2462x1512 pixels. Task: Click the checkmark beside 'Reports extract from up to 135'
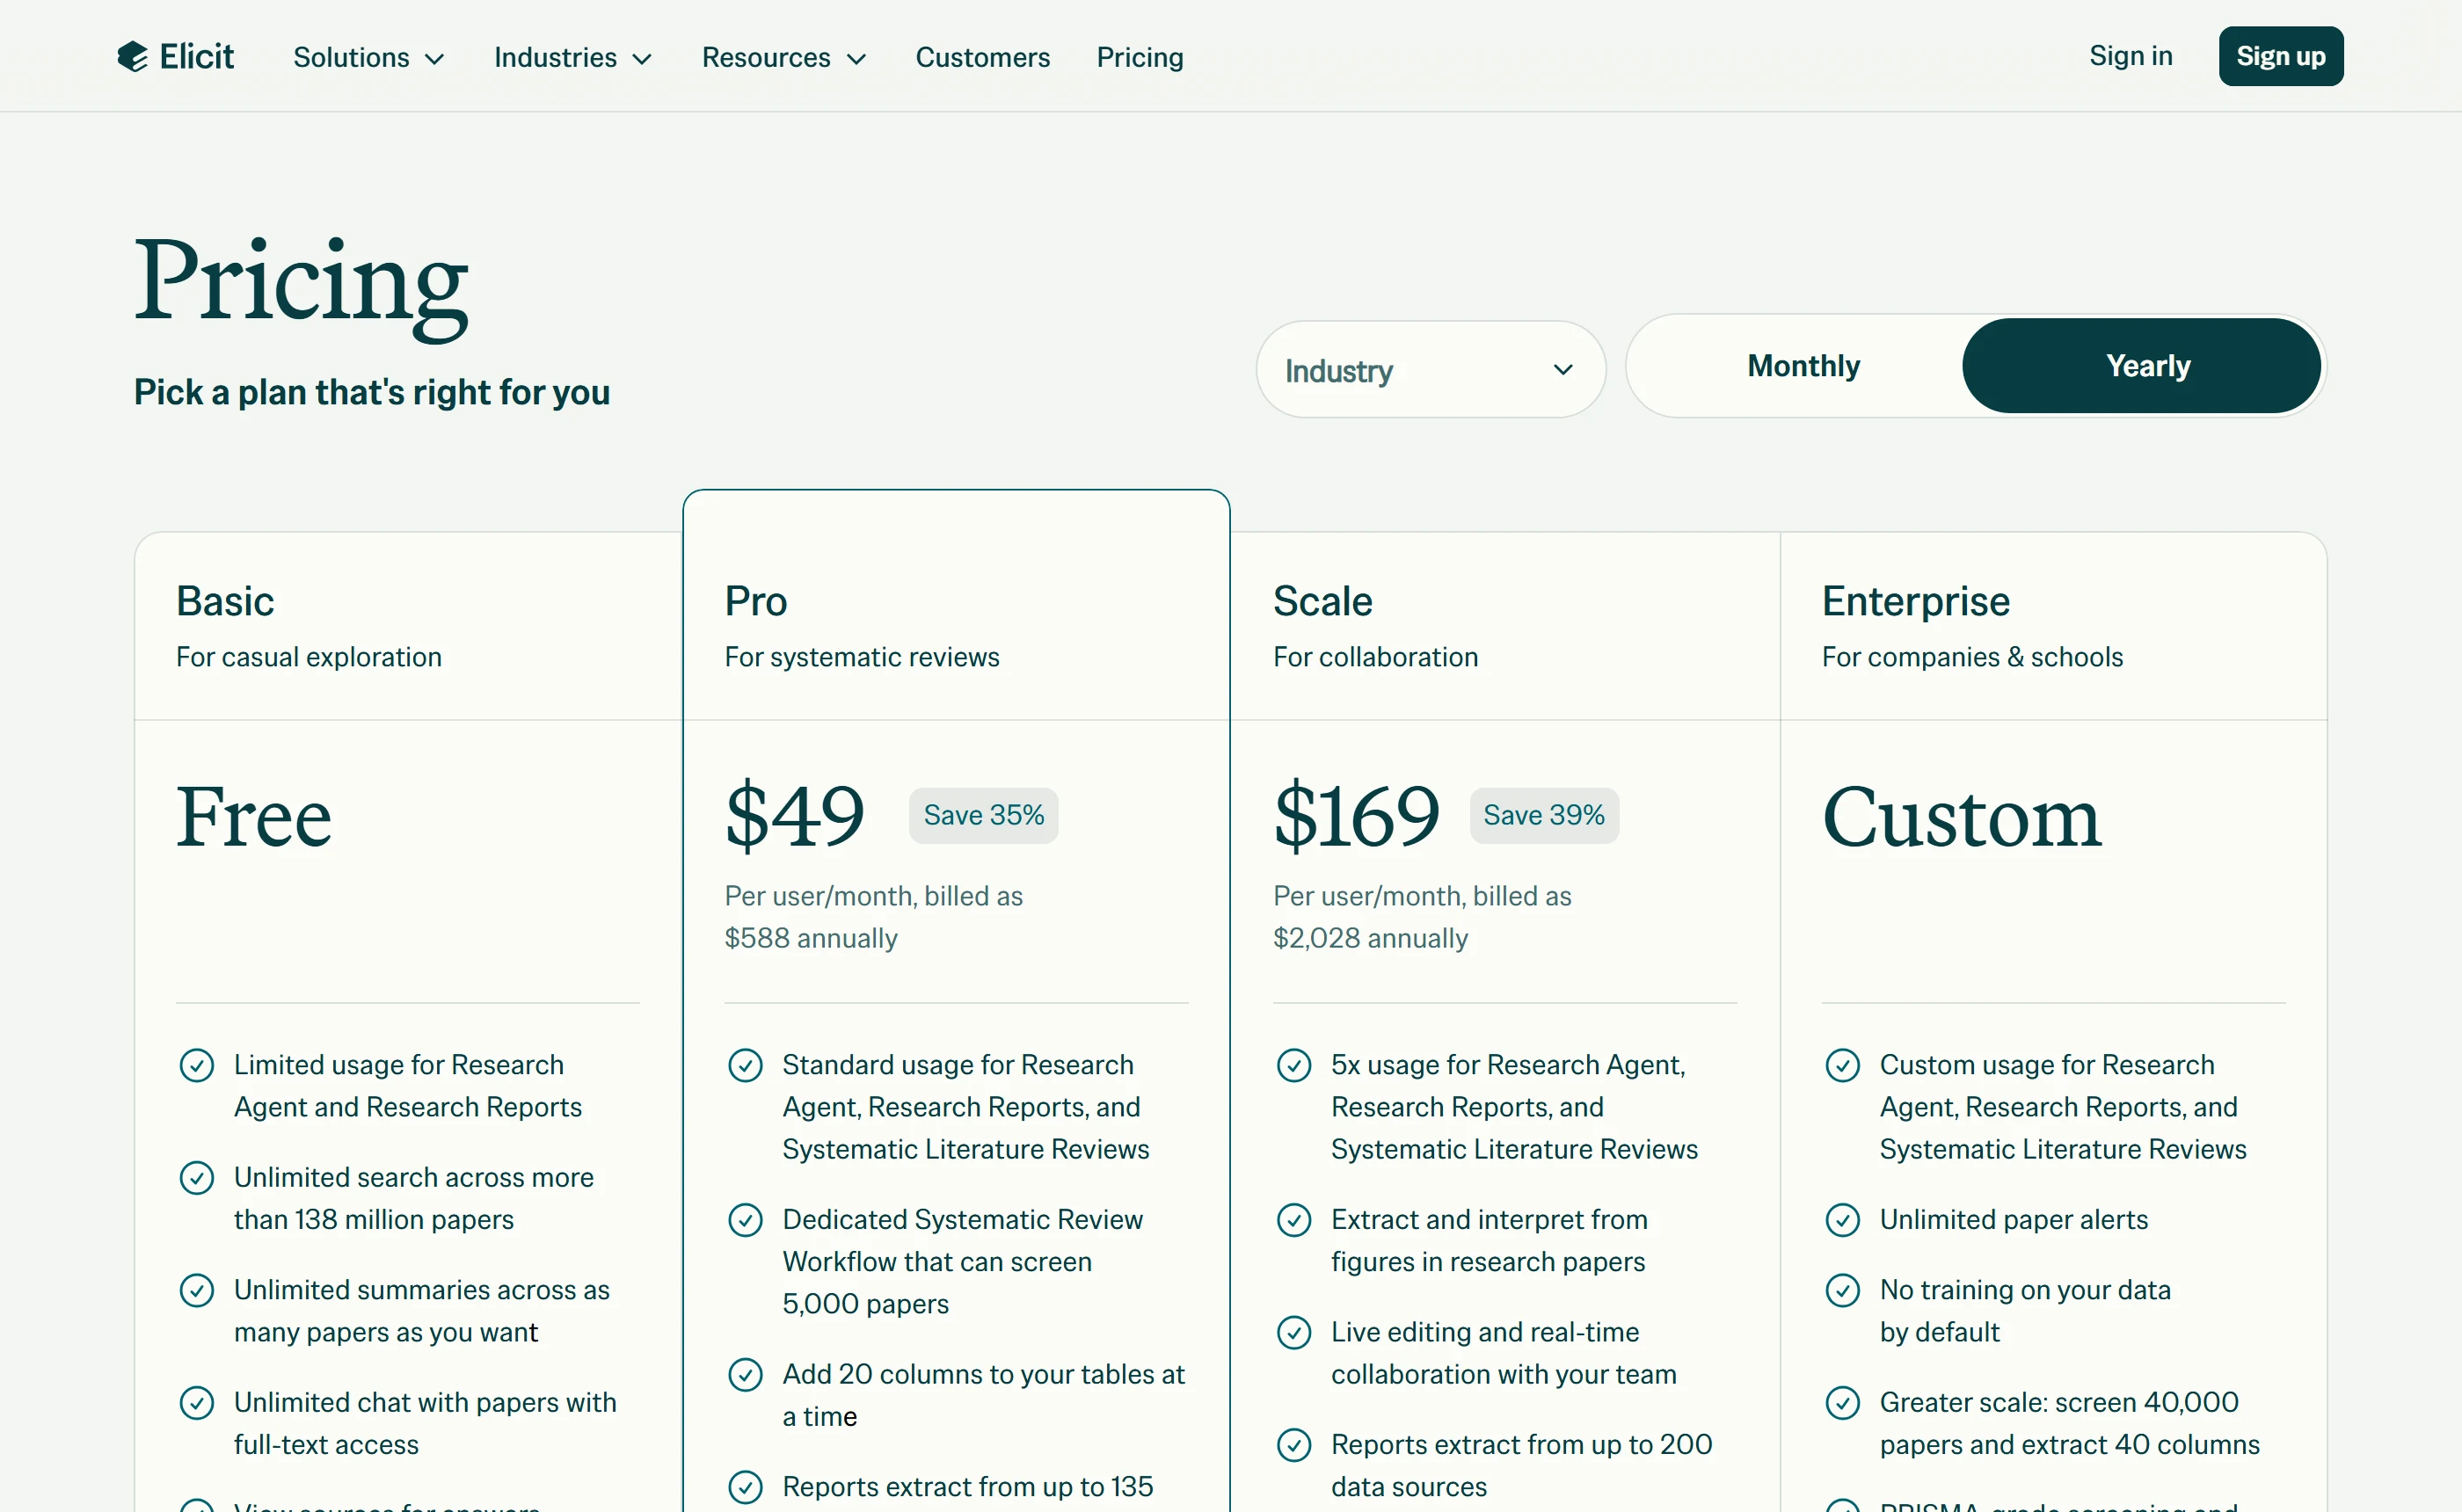click(x=745, y=1487)
